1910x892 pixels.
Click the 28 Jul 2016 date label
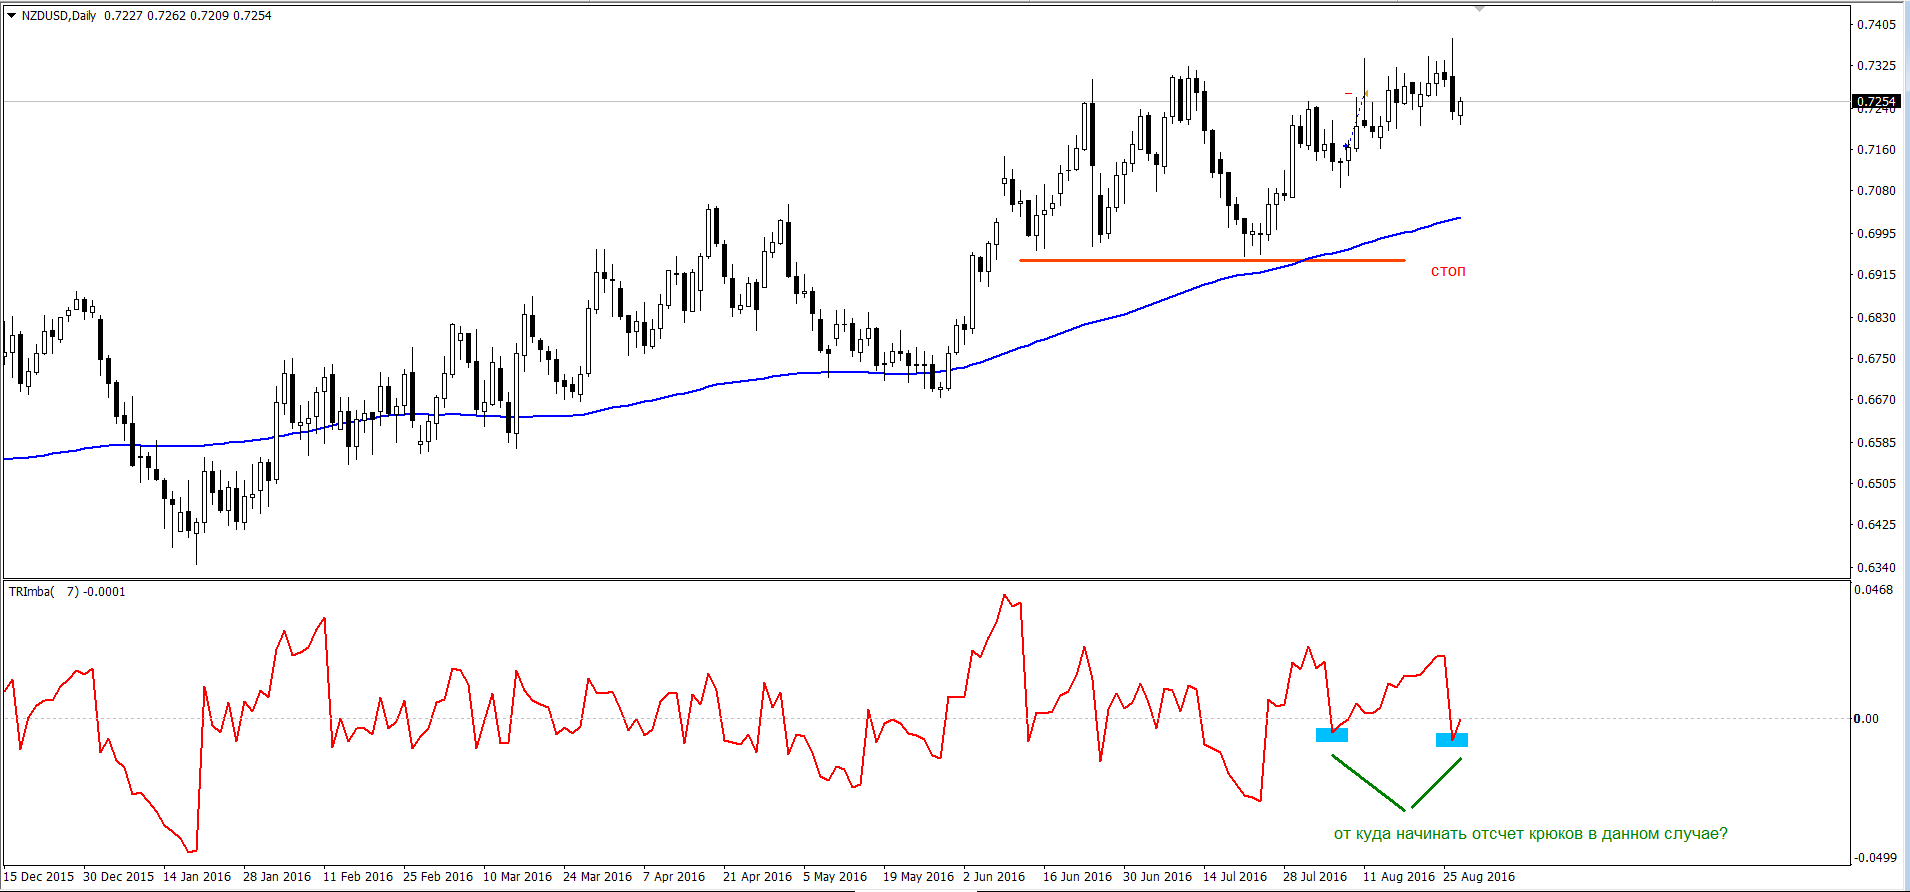(1315, 876)
